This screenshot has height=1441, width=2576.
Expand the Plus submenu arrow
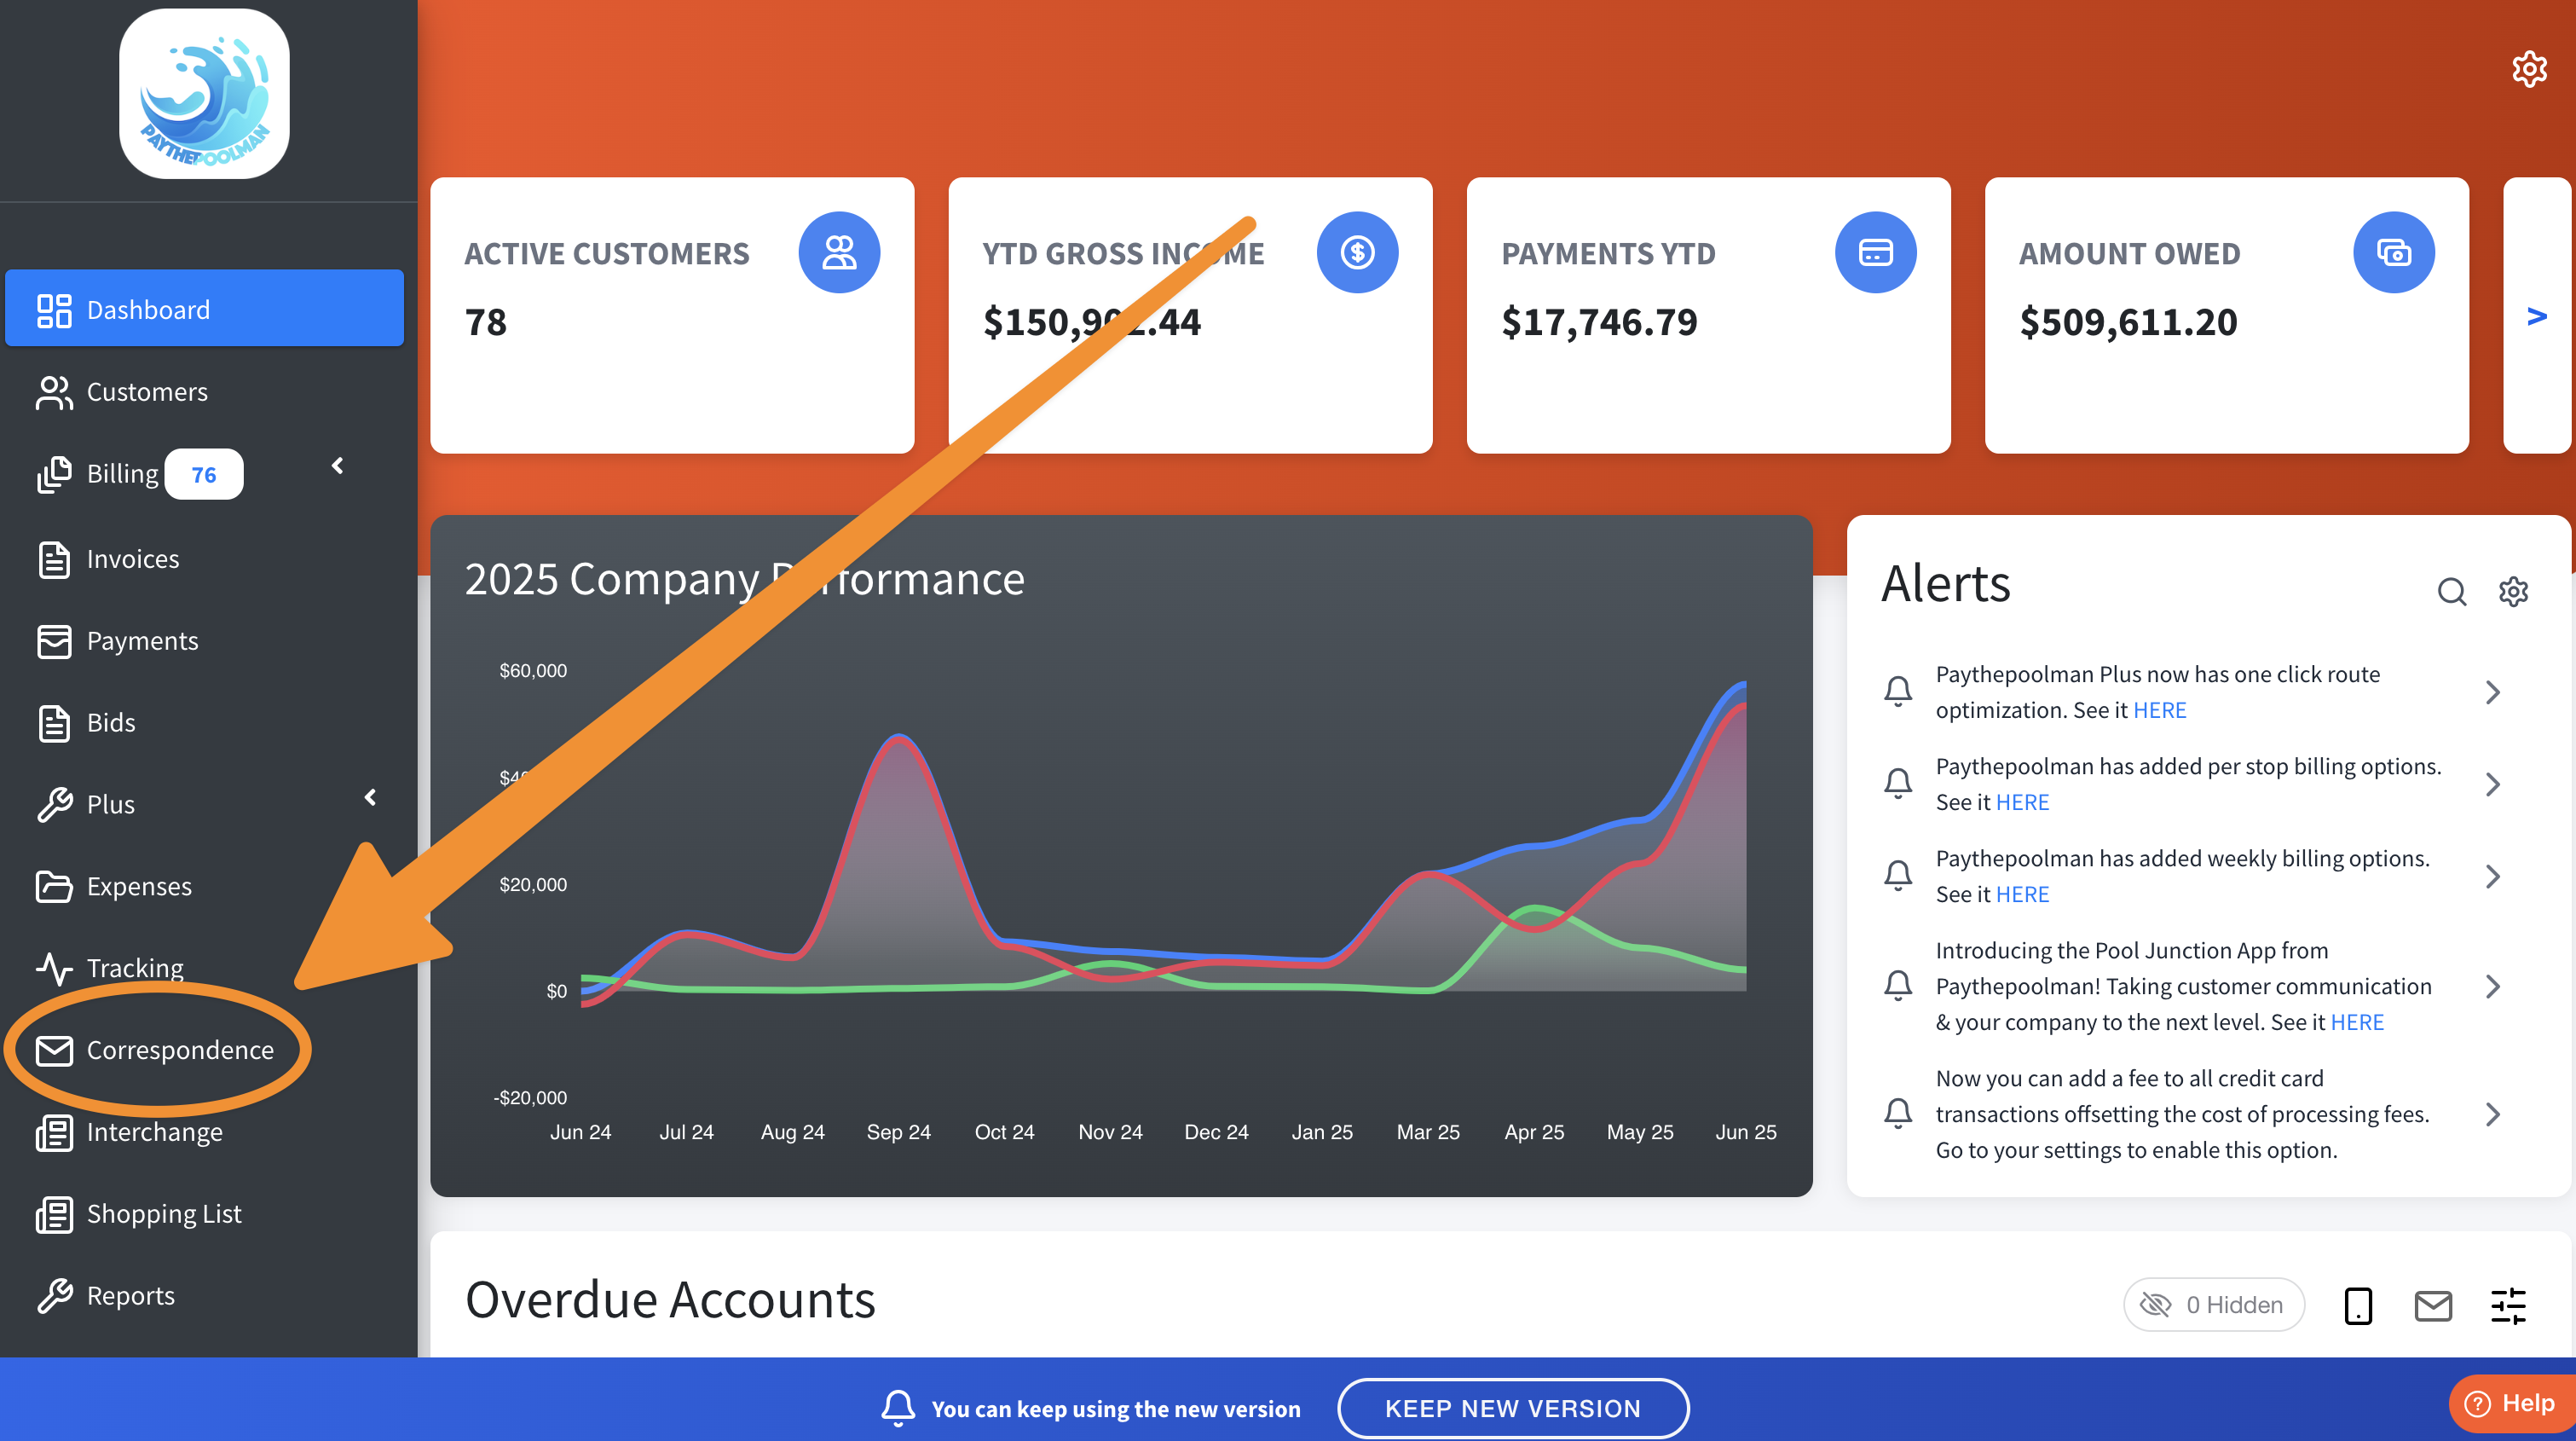[370, 797]
